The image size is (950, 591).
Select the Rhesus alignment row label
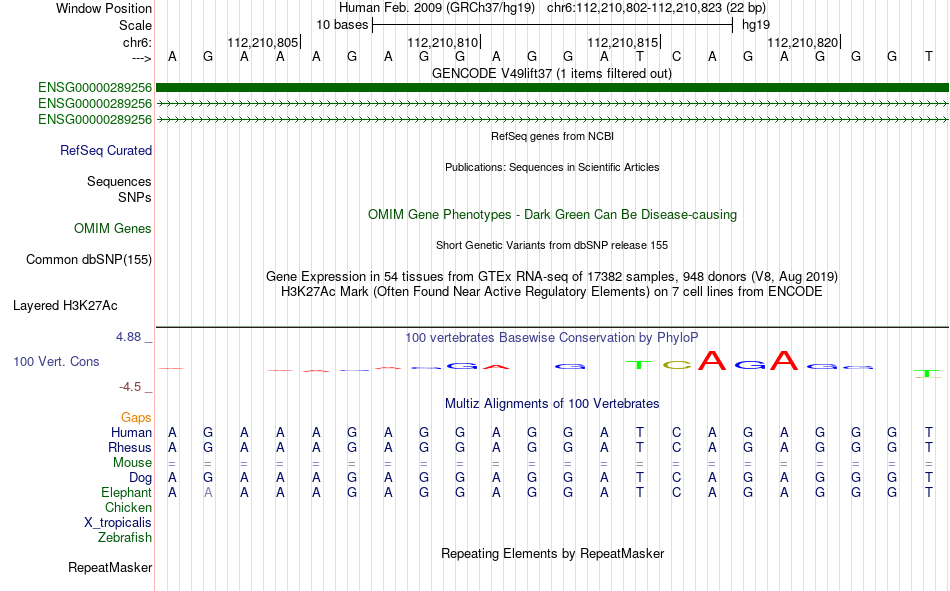(x=130, y=447)
